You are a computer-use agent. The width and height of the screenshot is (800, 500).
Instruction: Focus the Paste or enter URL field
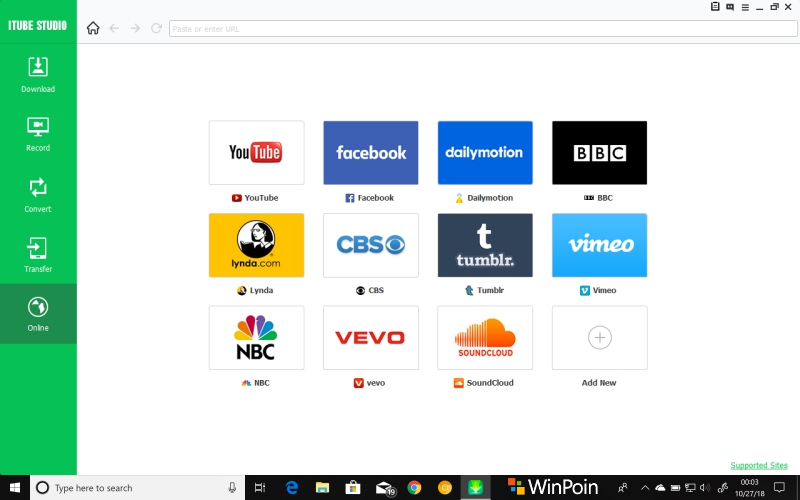pos(483,29)
